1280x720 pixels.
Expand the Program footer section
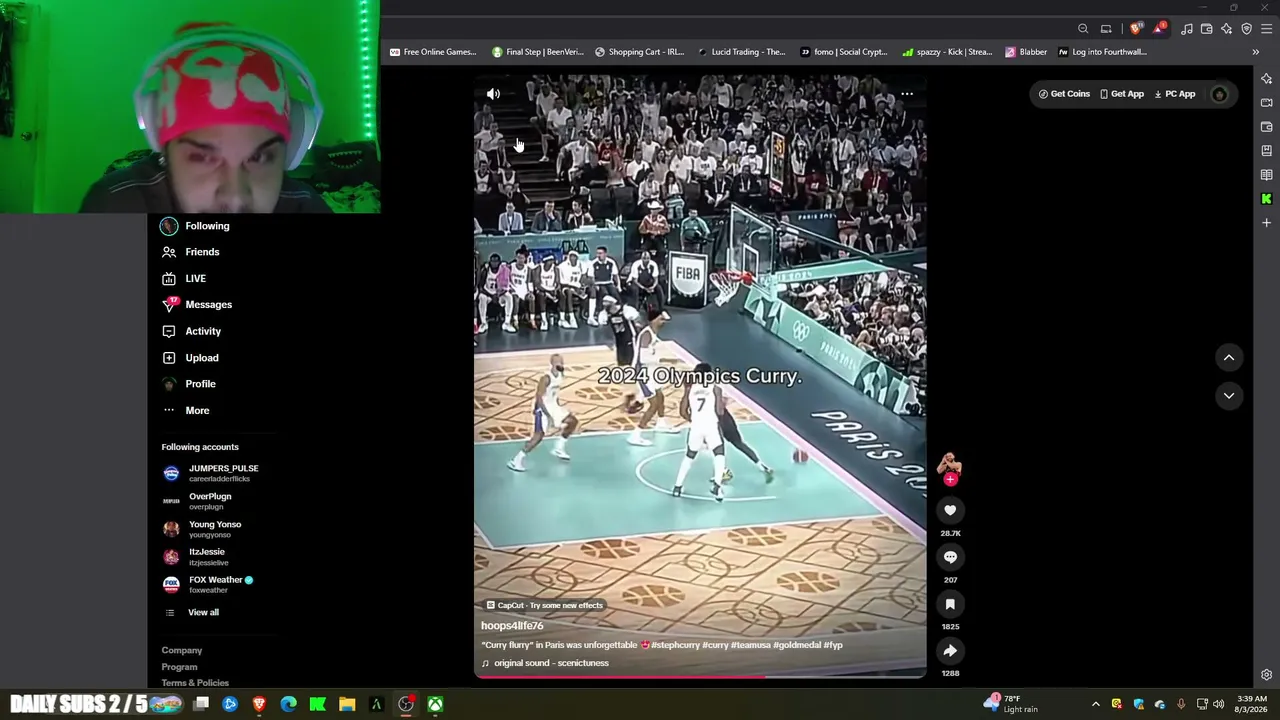click(x=180, y=667)
